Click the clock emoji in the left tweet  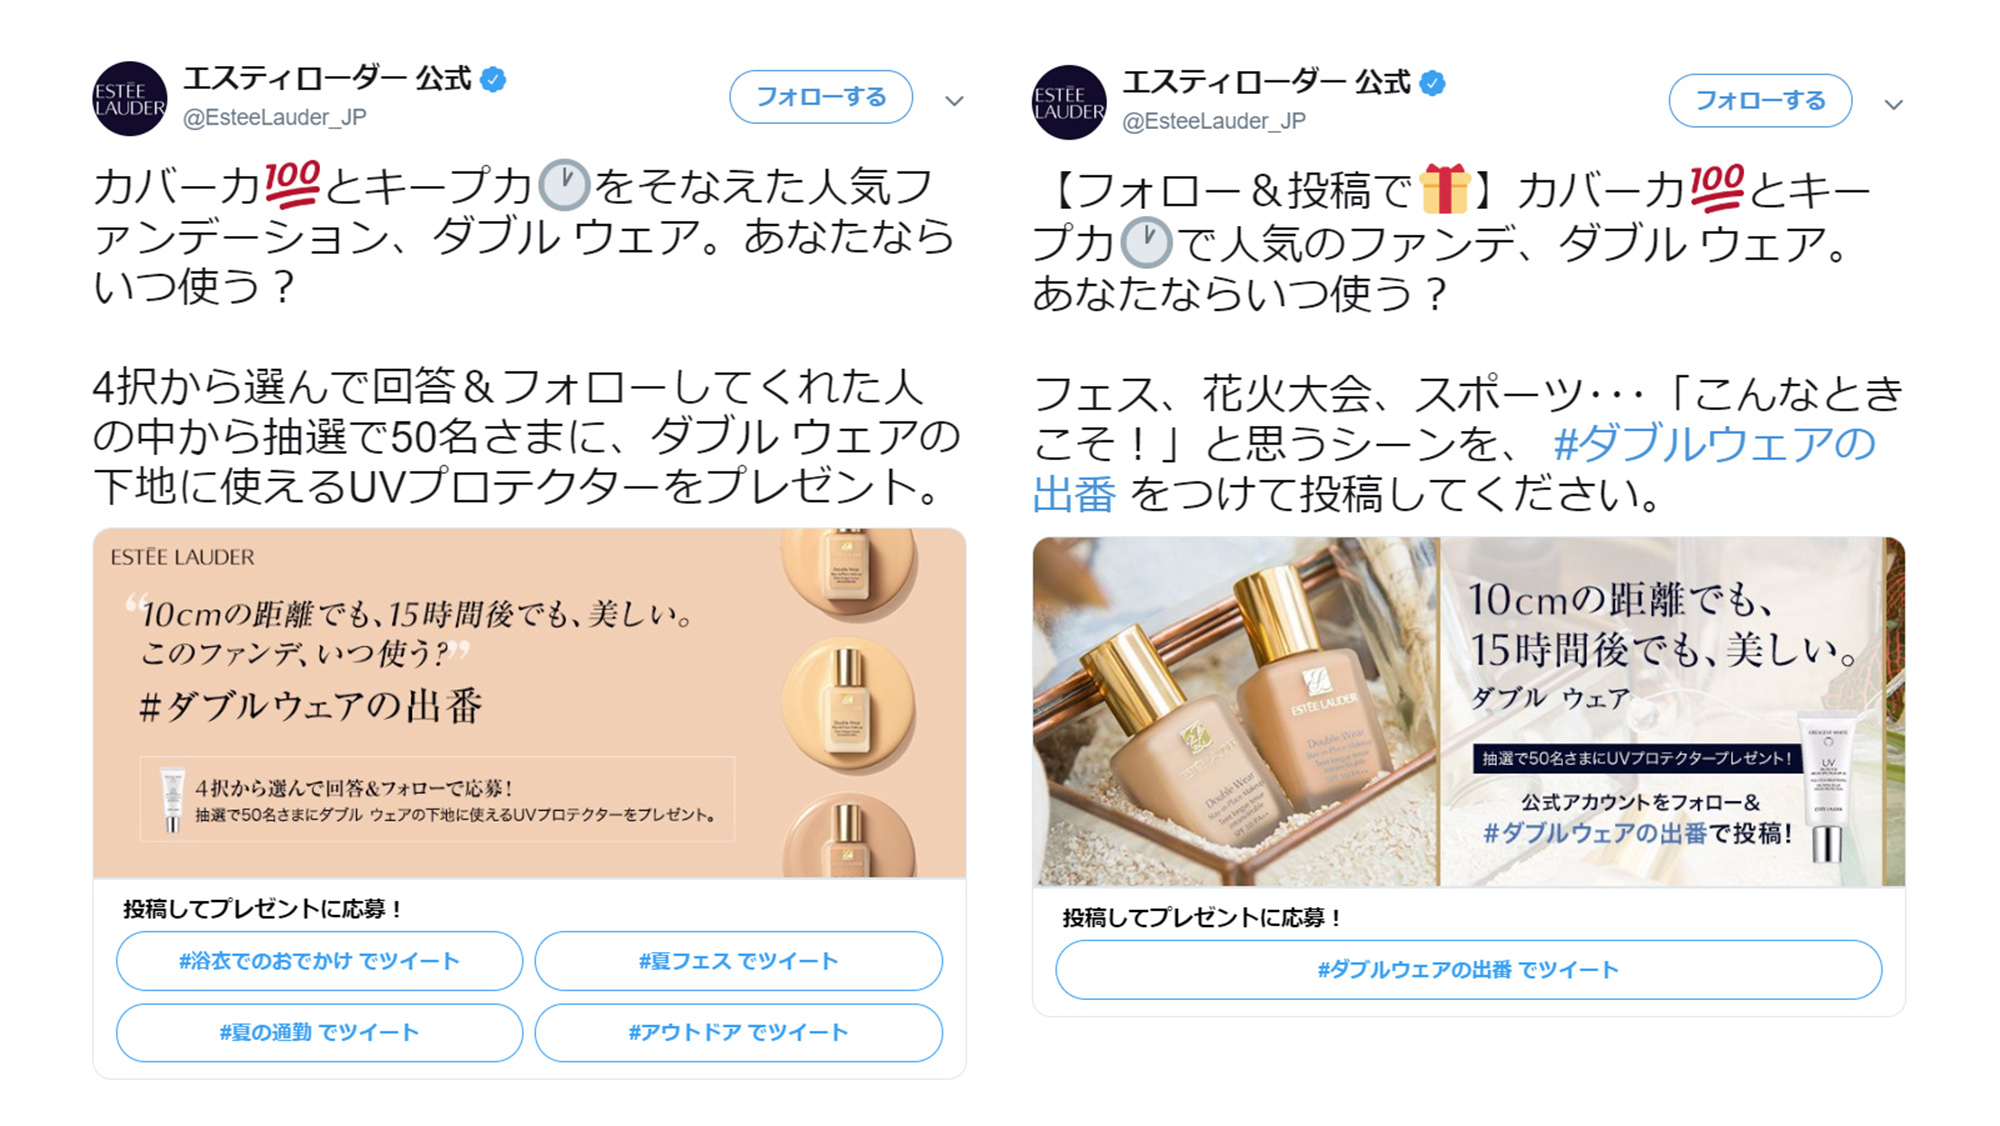(564, 186)
